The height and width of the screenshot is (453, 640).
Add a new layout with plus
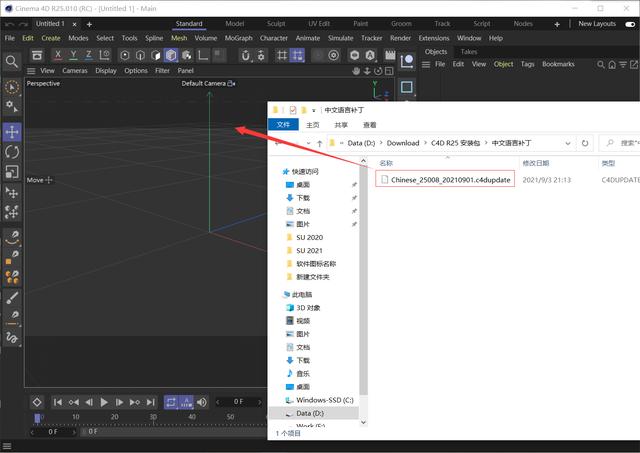[x=557, y=24]
